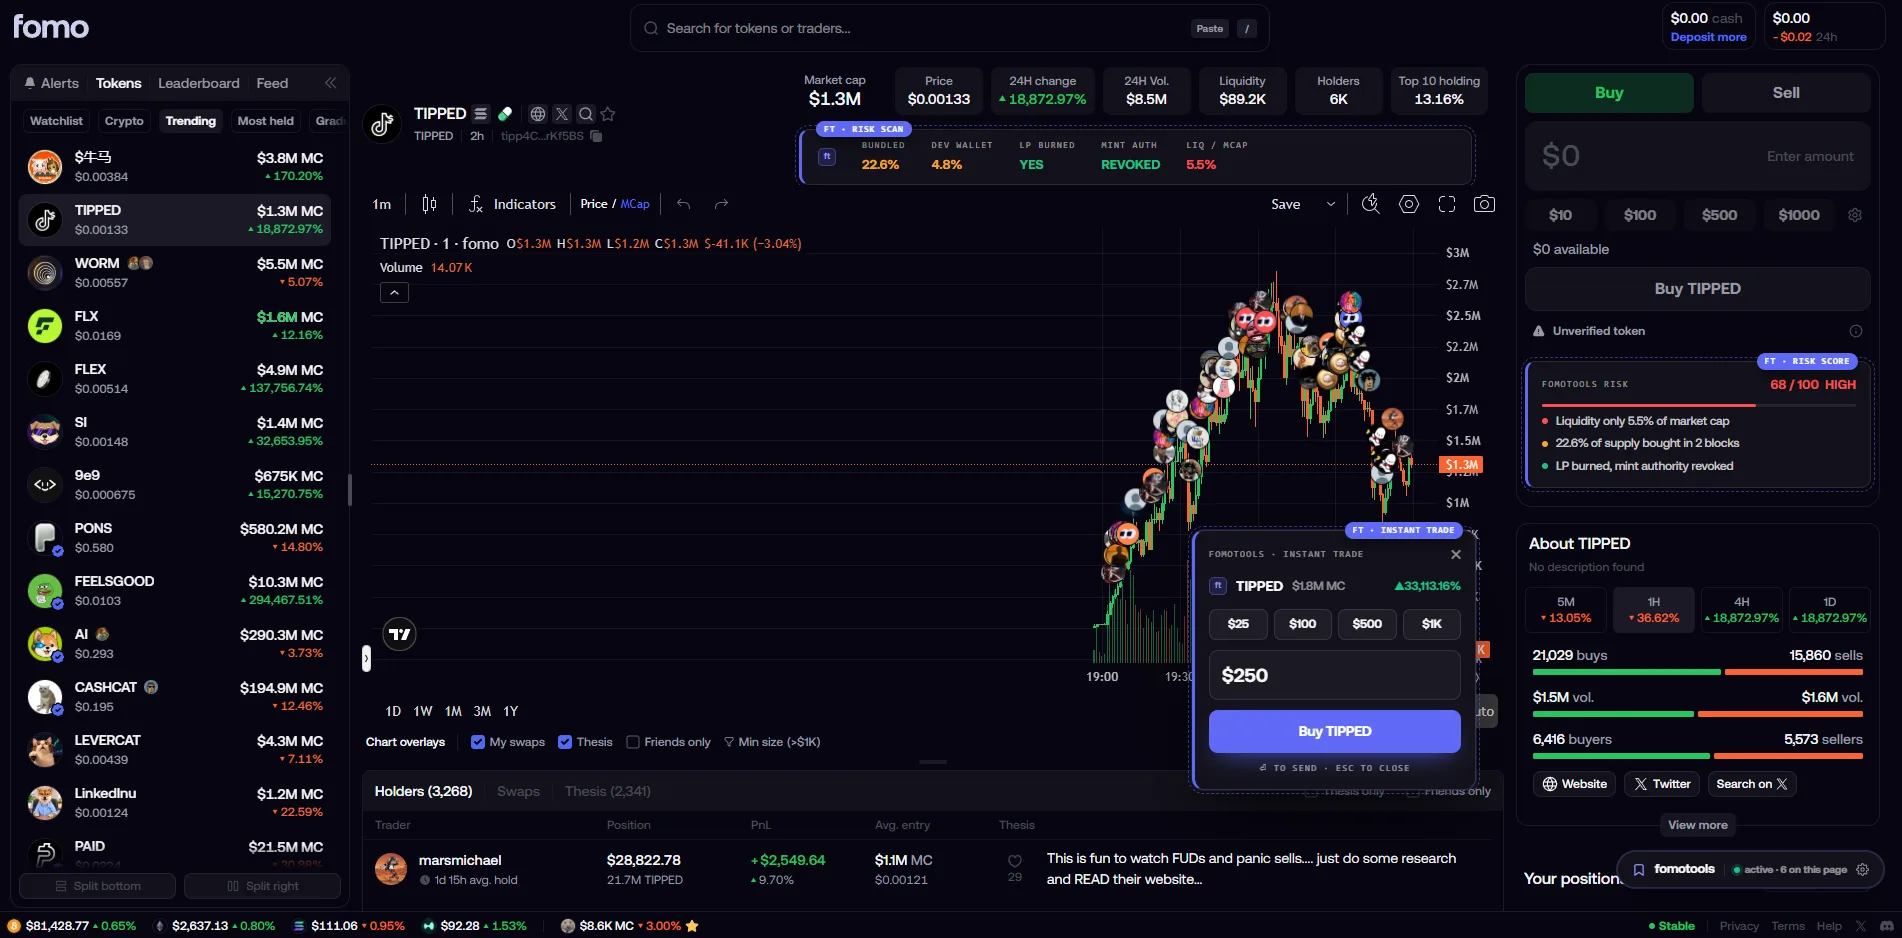Expand About TIPPED with View more
This screenshot has height=938, width=1902.
pos(1698,825)
